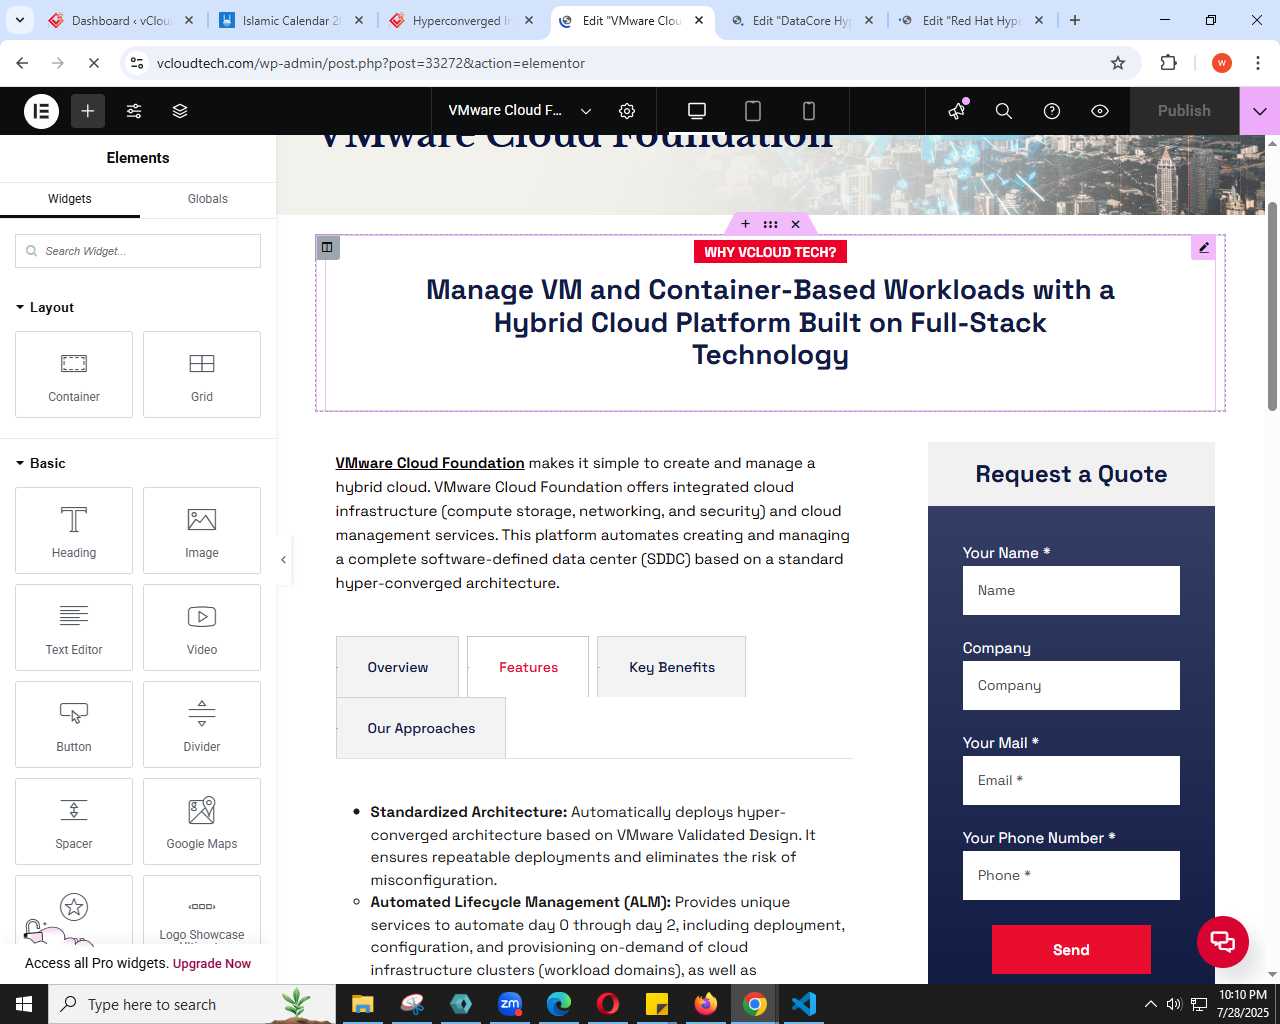Image resolution: width=1280 pixels, height=1024 pixels.
Task: Open Zoom from the taskbar
Action: point(510,1004)
